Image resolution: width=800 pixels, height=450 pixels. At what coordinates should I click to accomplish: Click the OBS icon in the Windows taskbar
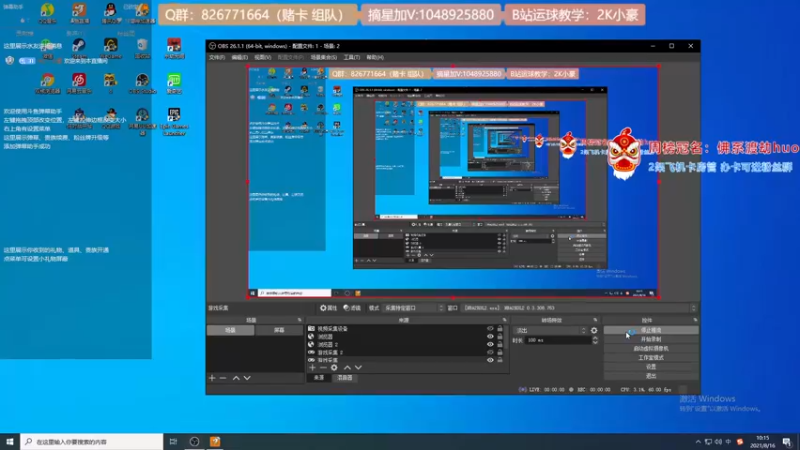pos(194,442)
